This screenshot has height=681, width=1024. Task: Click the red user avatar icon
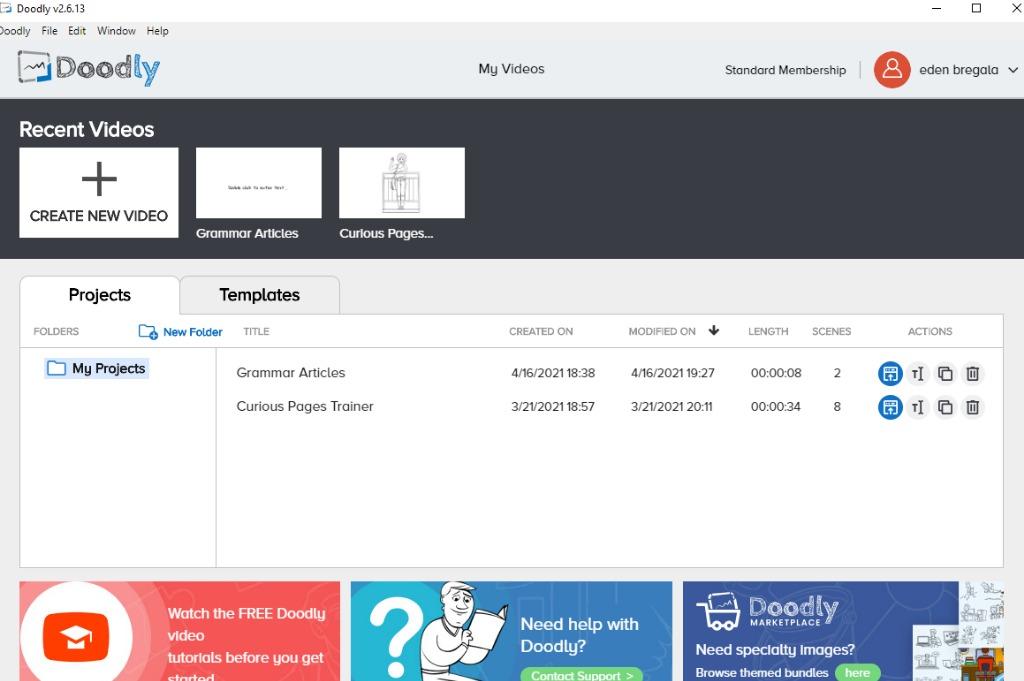pos(891,70)
